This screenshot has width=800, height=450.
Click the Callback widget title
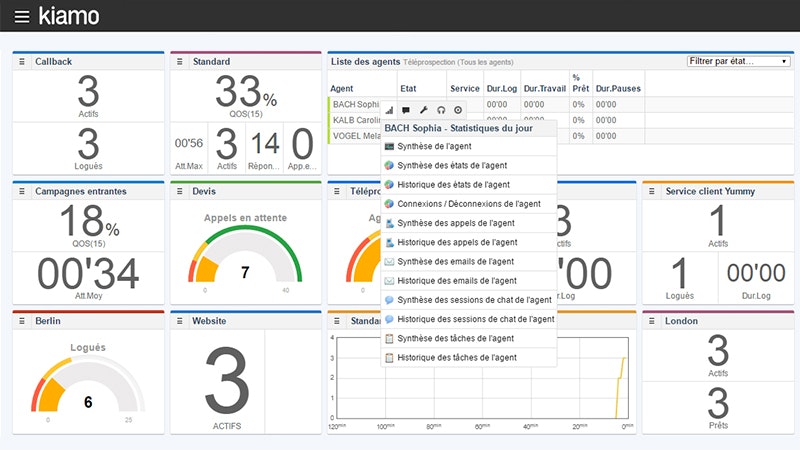(x=54, y=62)
